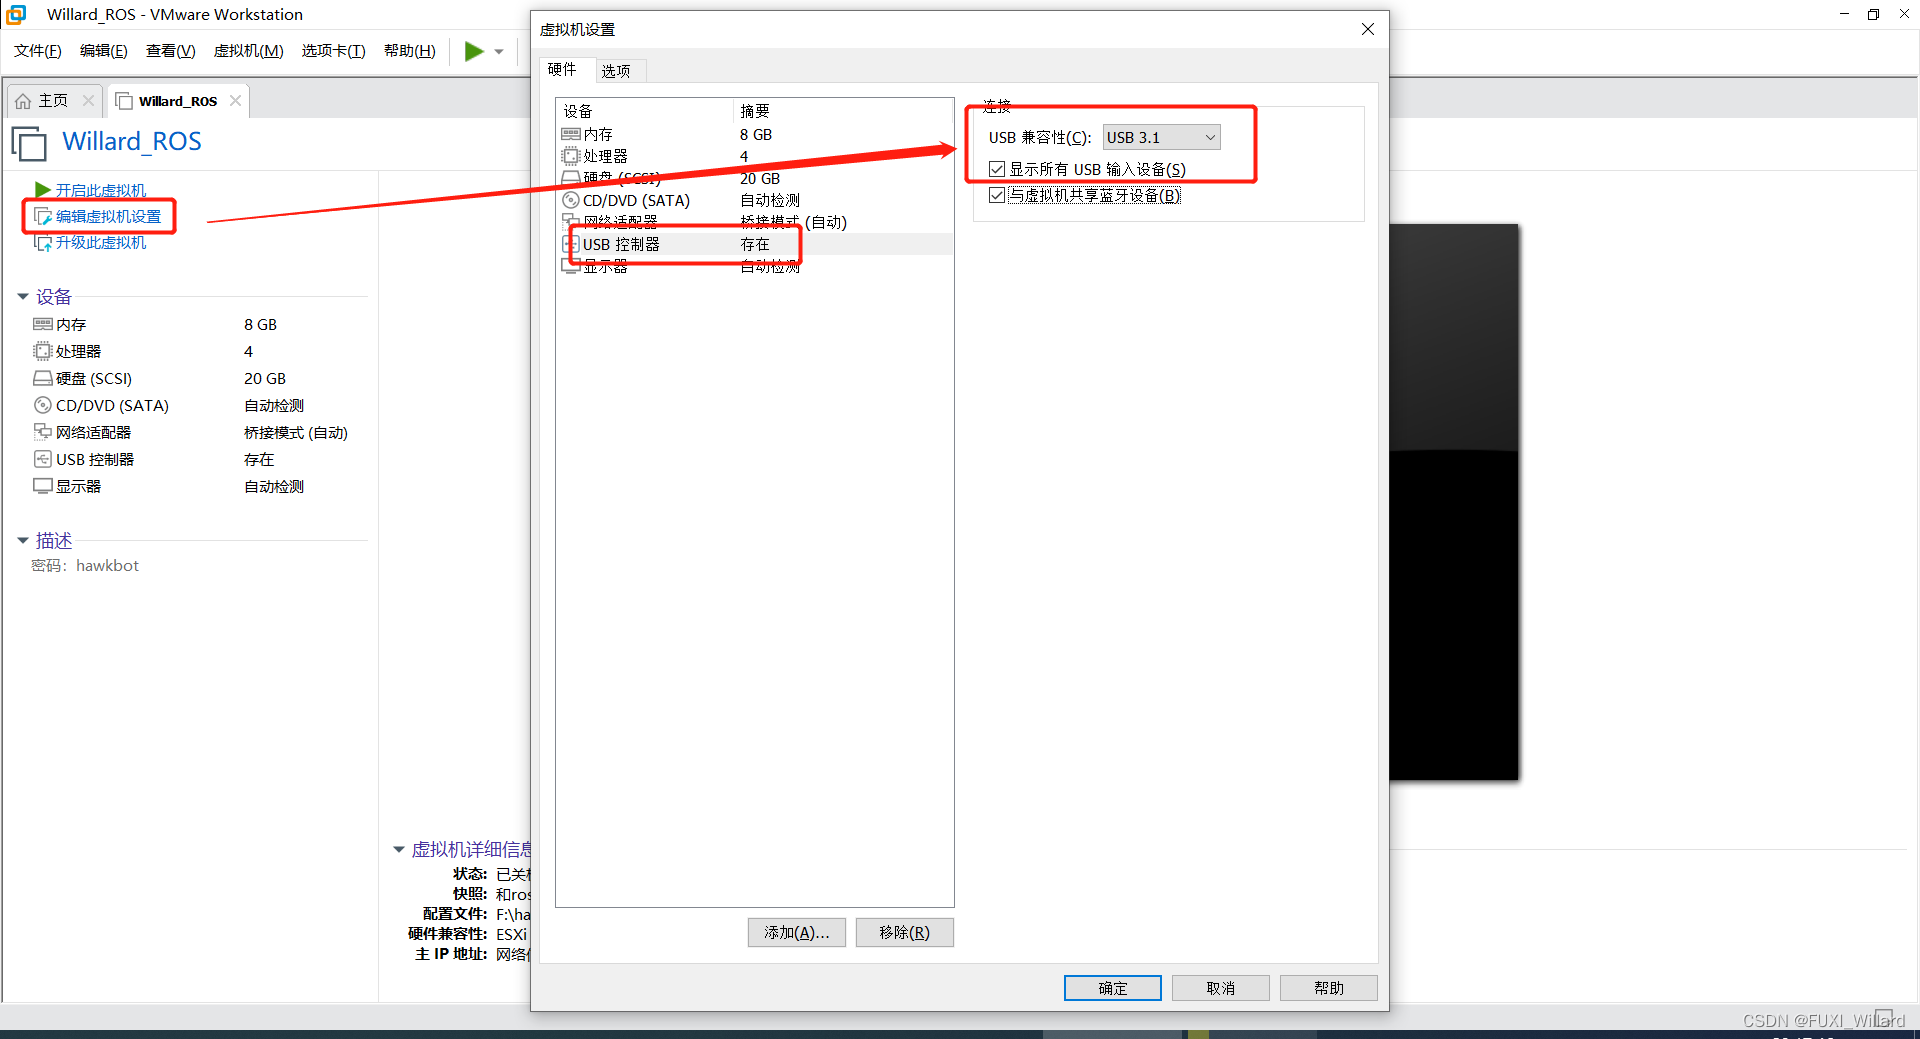Screen dimensions: 1920x1039
Task: Click display icon in main window device list
Action: pyautogui.click(x=43, y=486)
